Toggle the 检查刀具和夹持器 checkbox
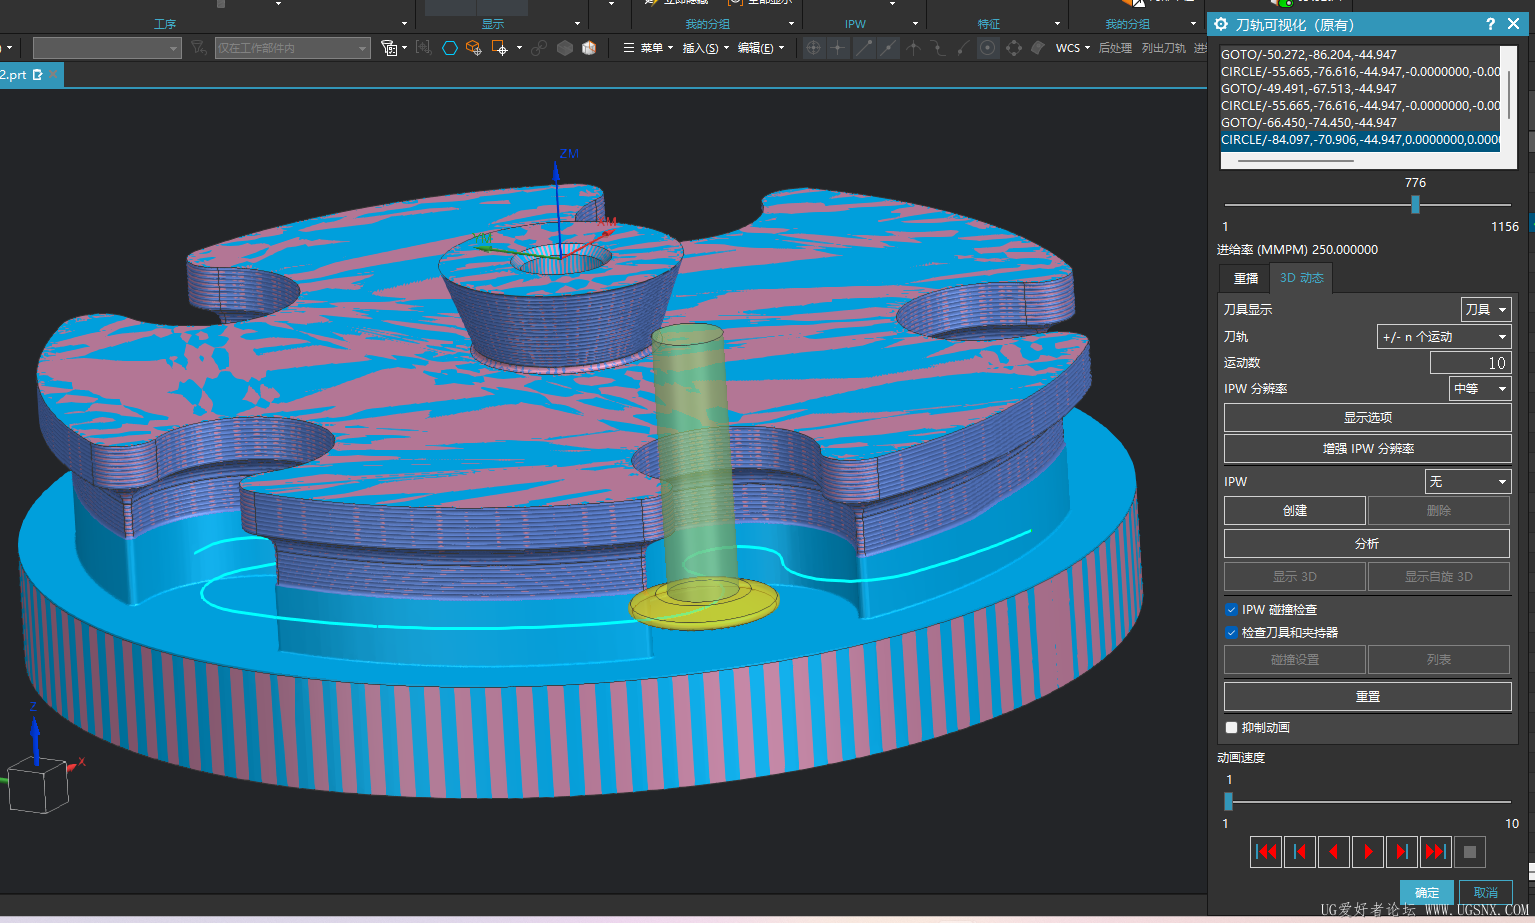This screenshot has height=923, width=1535. coord(1232,633)
